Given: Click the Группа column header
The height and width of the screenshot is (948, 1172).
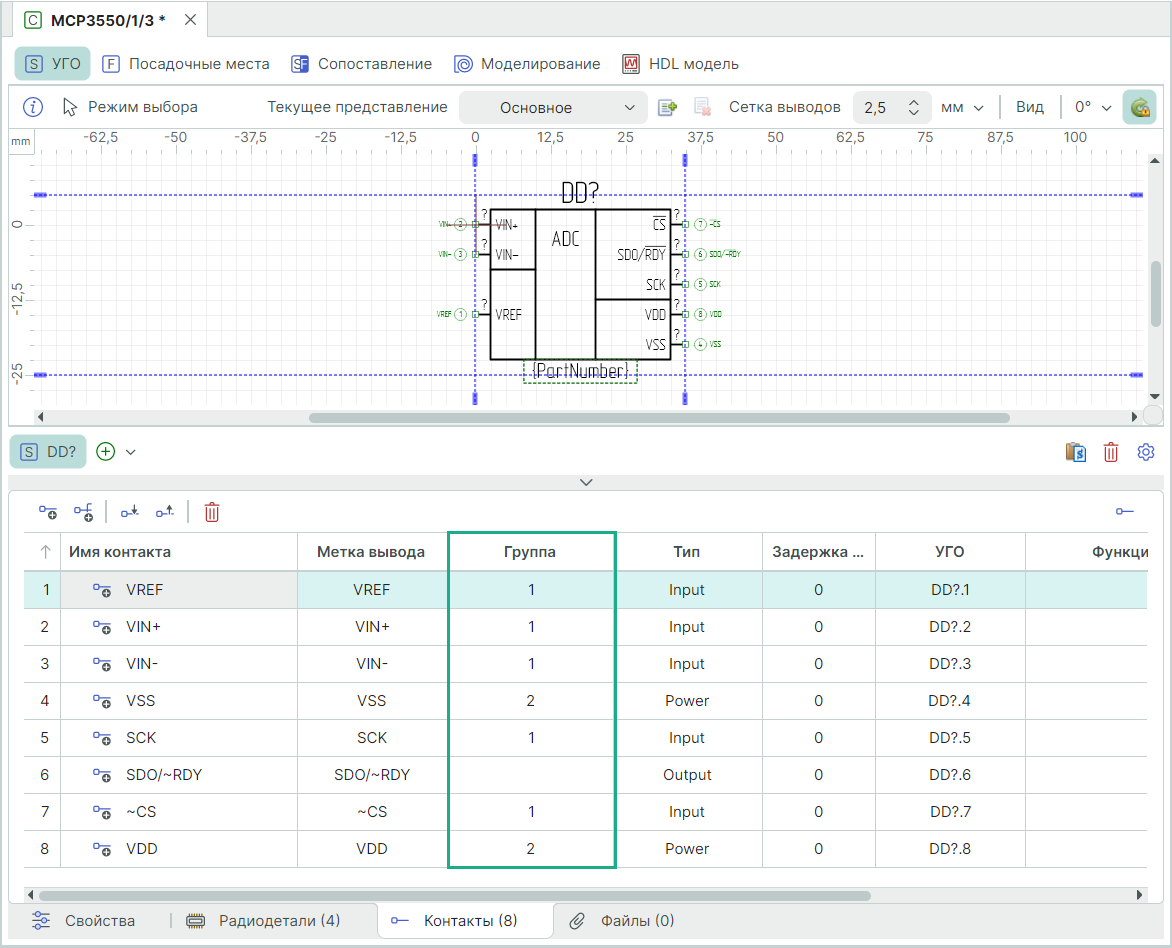Looking at the screenshot, I should (530, 552).
